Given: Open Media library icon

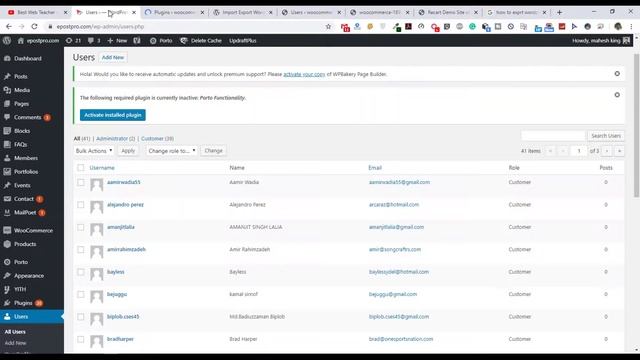Looking at the screenshot, I should point(7,90).
